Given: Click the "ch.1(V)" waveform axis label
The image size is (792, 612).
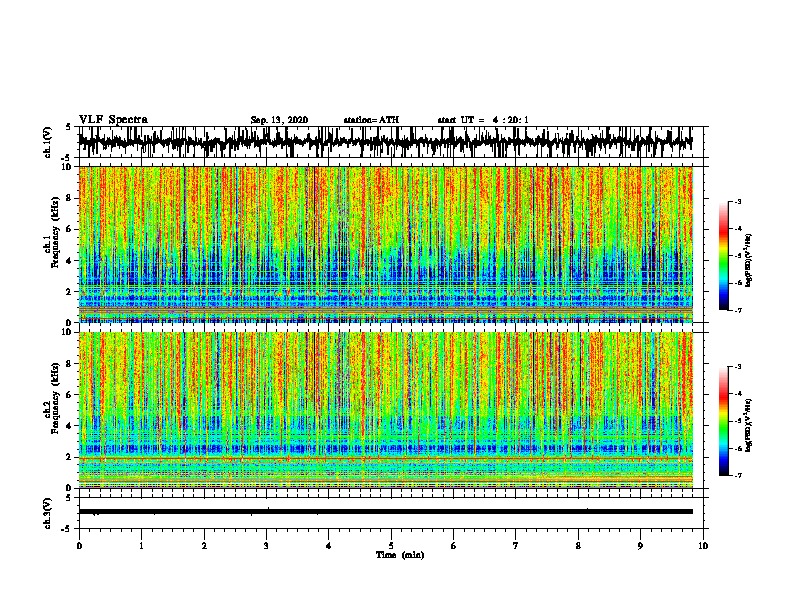Looking at the screenshot, I should coord(48,142).
